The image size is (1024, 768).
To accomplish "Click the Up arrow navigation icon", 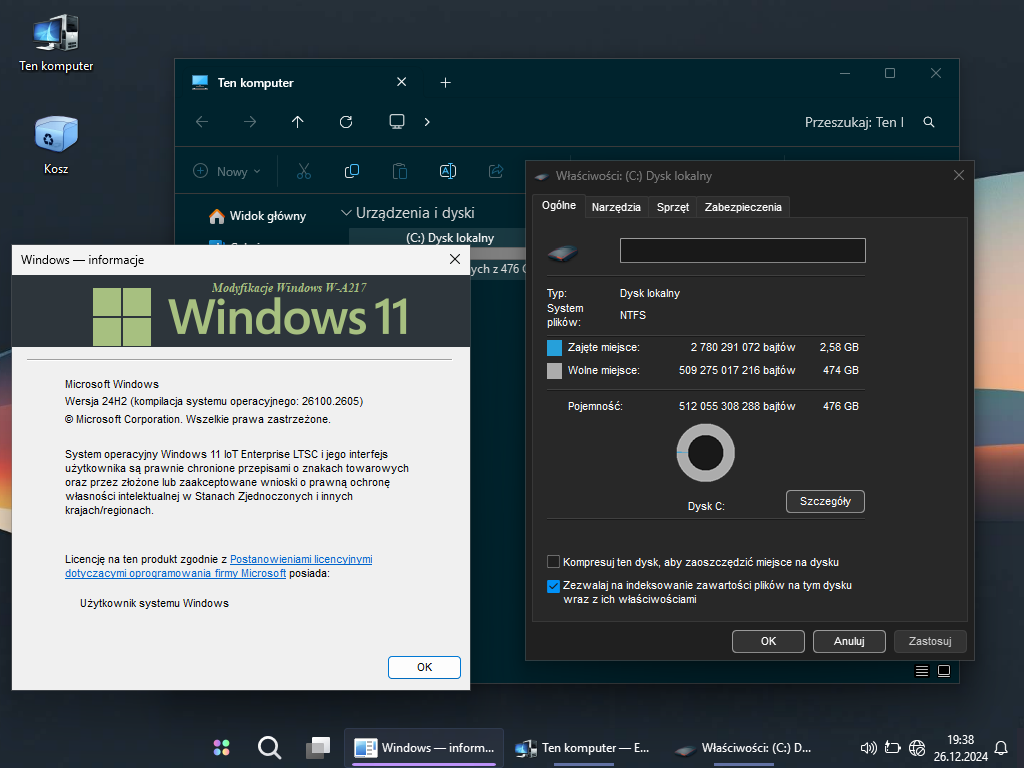I will coord(298,122).
